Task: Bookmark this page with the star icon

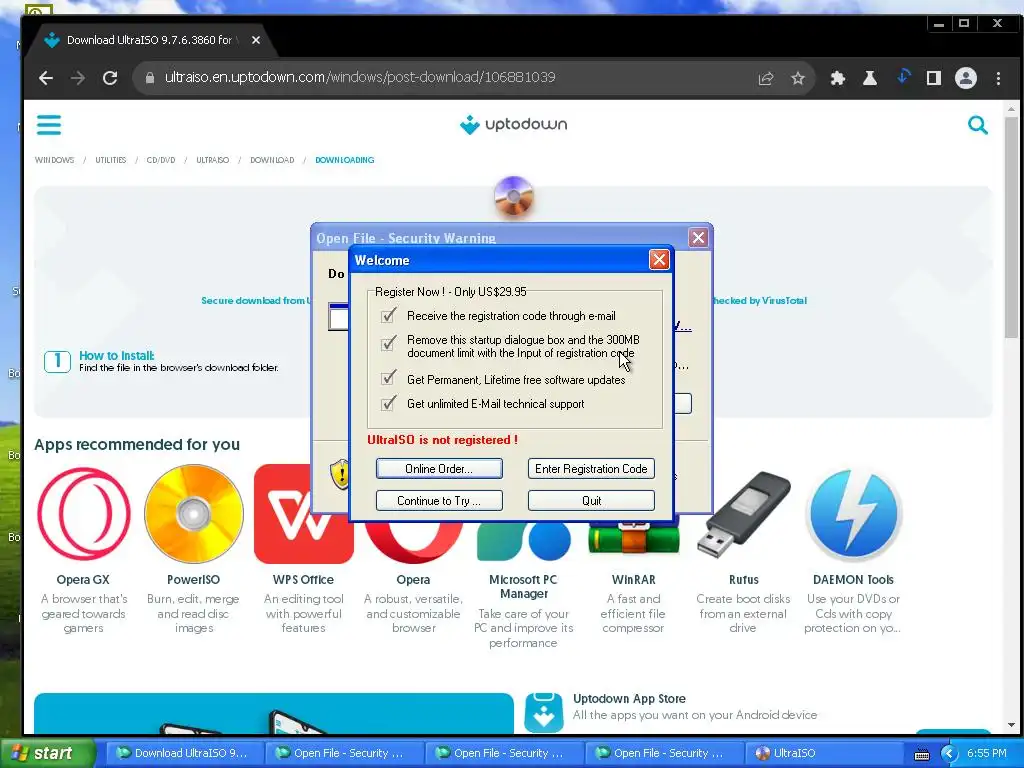Action: click(797, 78)
